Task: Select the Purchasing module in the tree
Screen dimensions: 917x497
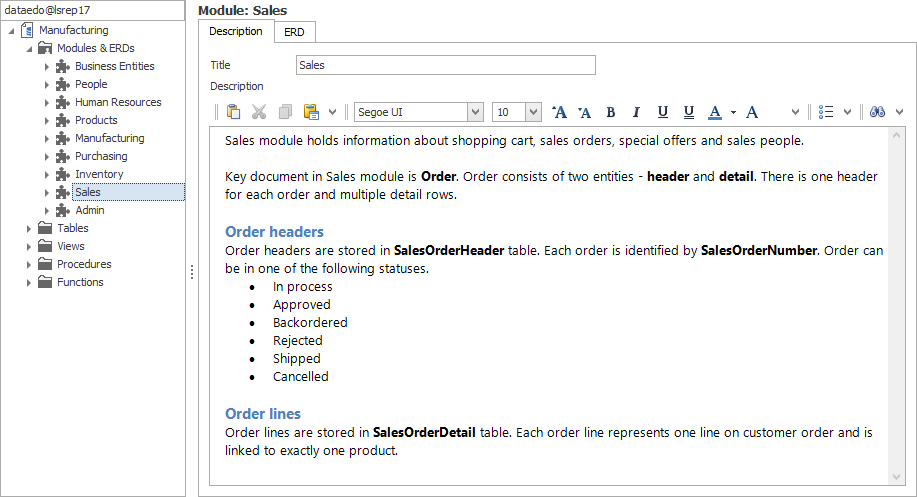Action: click(x=101, y=156)
